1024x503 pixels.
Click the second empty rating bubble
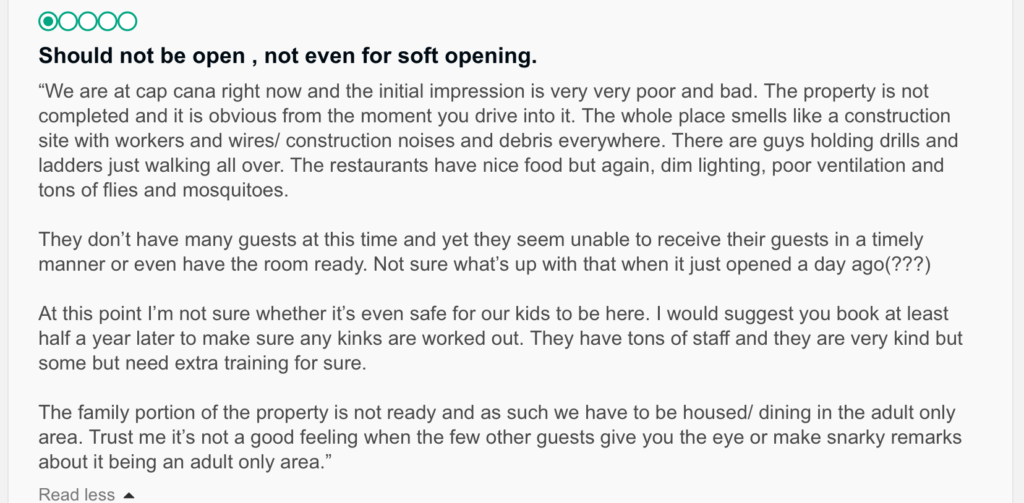[88, 22]
